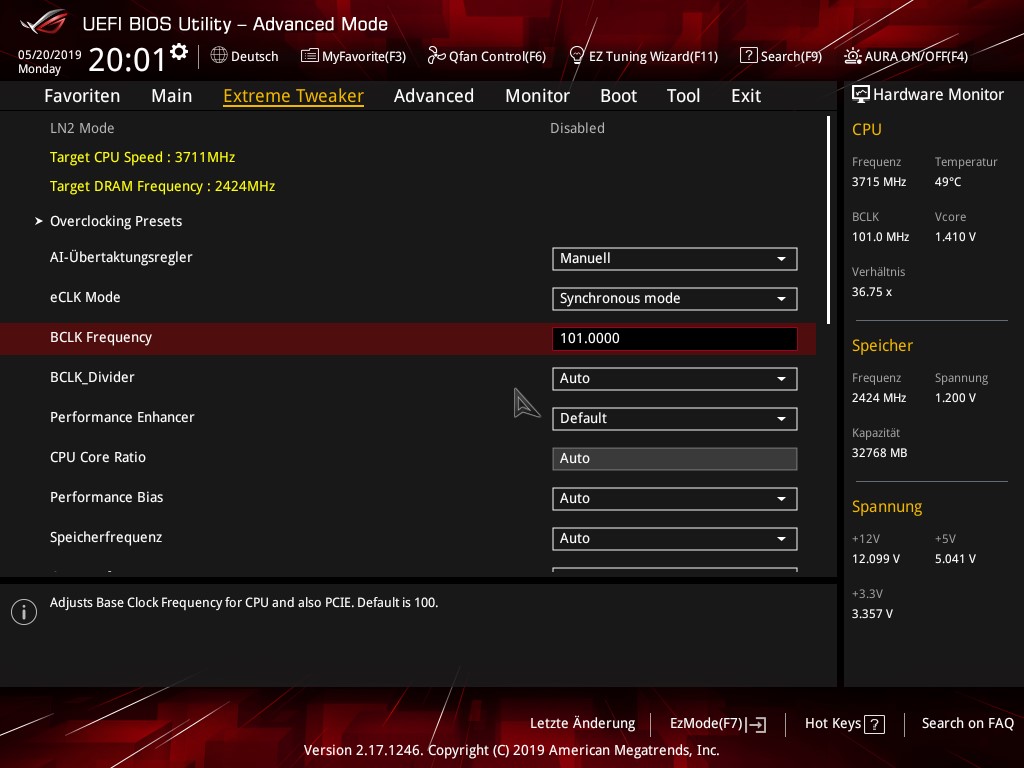Click the language globe icon

[219, 56]
